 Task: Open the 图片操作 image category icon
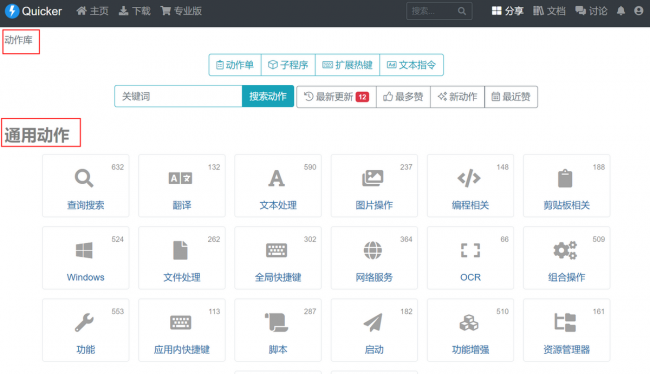(373, 178)
